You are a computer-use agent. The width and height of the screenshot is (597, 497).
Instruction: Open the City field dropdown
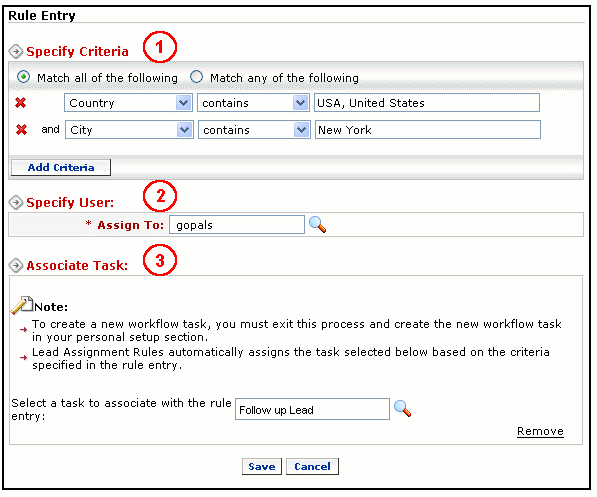click(x=184, y=130)
